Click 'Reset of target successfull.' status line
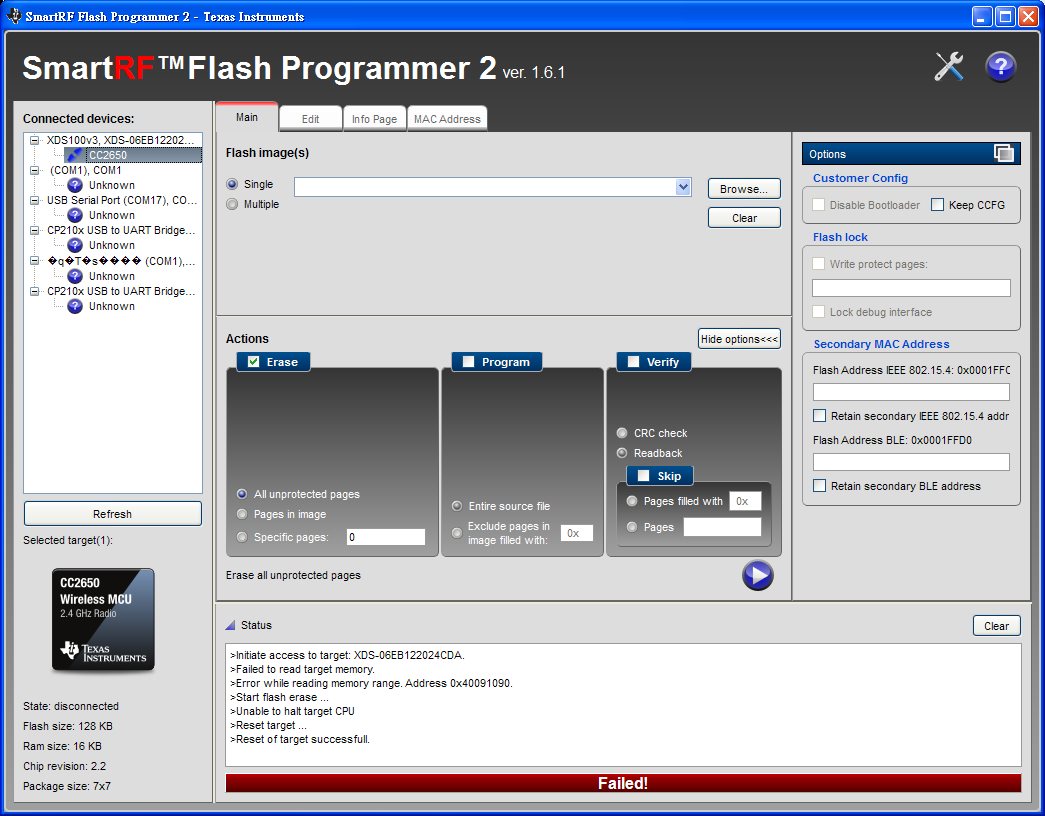The image size is (1045, 816). (299, 739)
